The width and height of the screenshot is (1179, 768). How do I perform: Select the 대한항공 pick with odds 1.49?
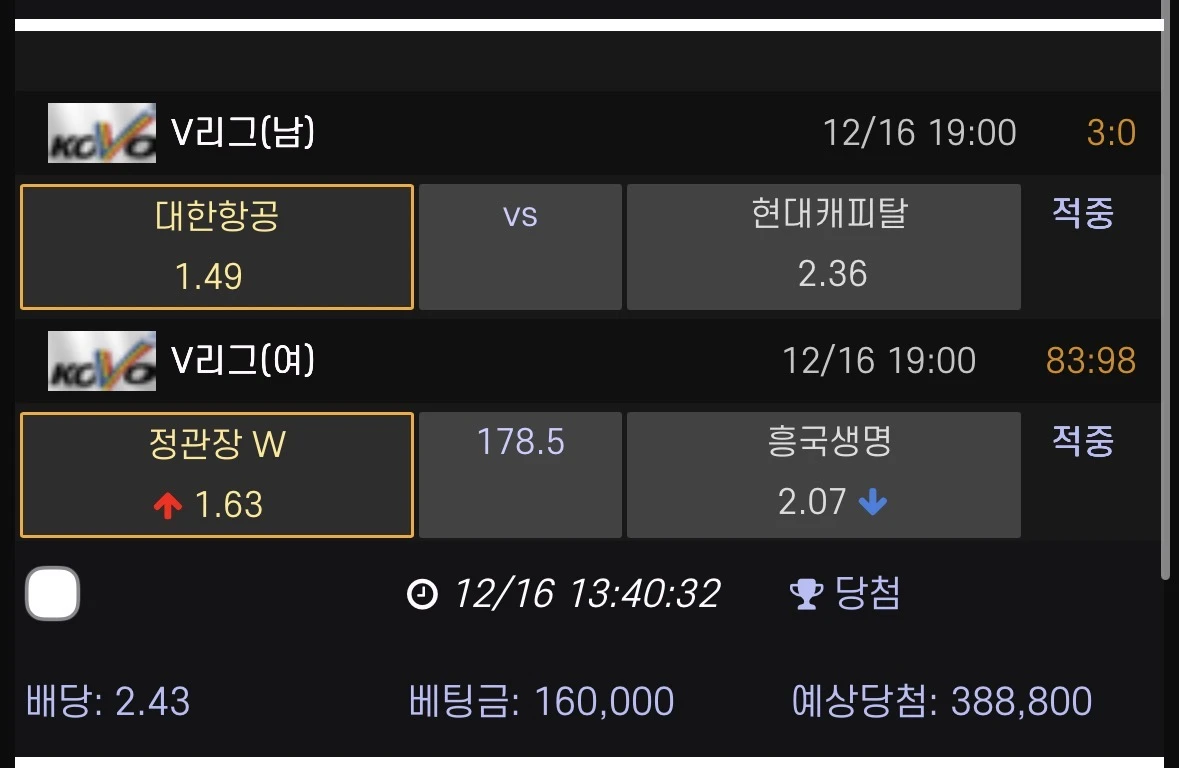click(216, 245)
